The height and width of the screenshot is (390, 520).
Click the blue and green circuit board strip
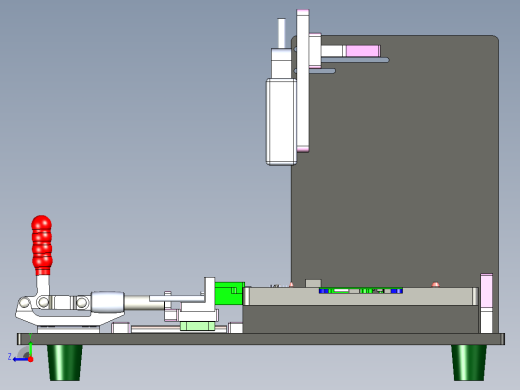361,291
